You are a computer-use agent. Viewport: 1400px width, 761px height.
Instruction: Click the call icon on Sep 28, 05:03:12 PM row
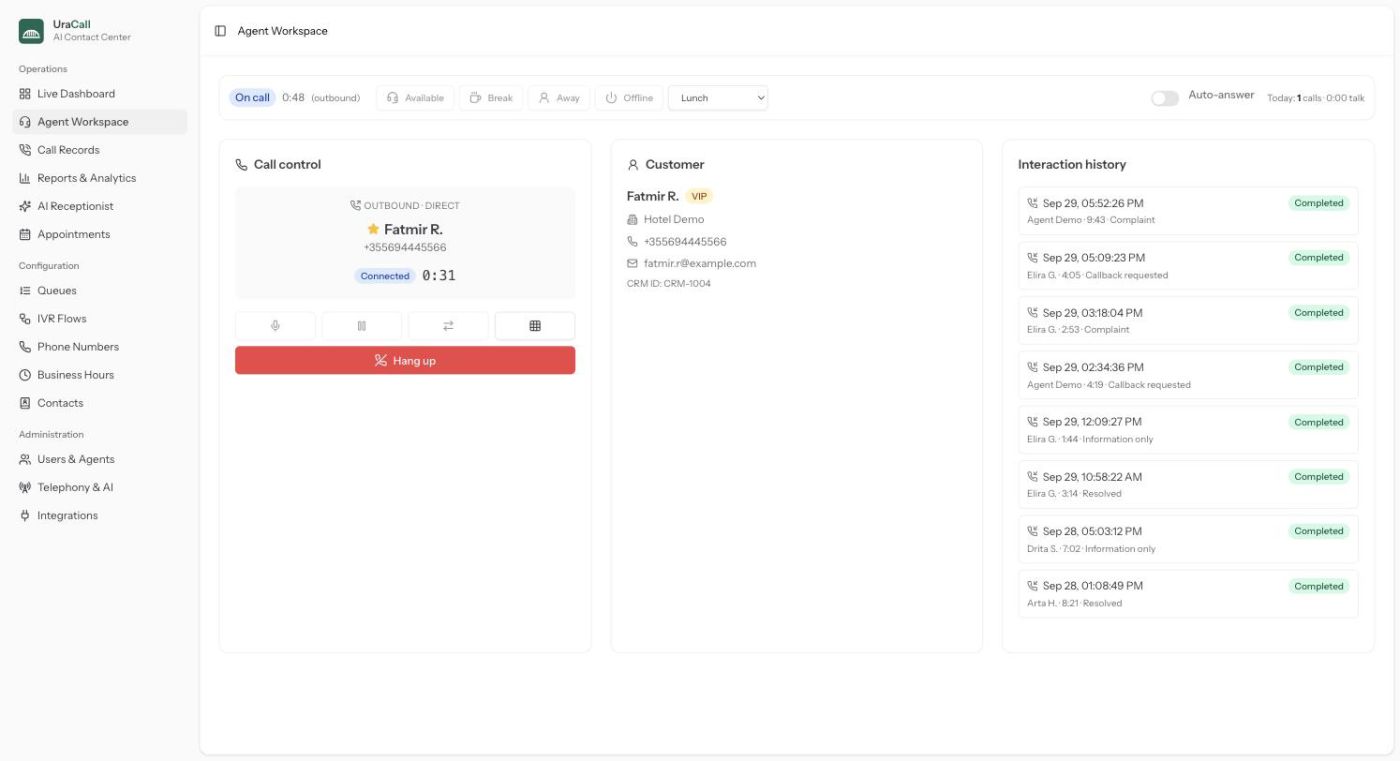click(1033, 531)
